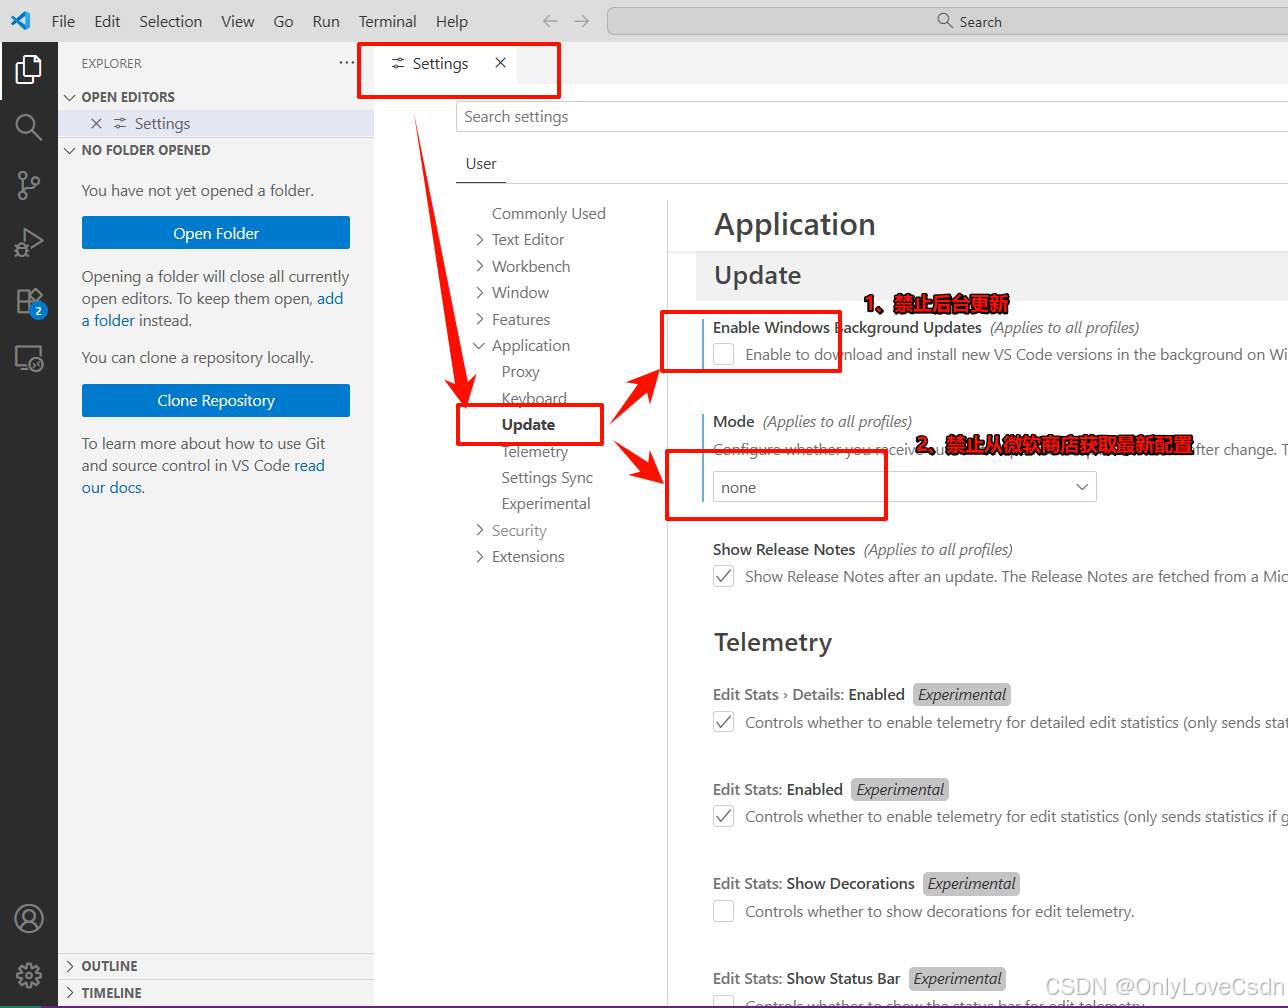
Task: Open the Explorer view in the activity bar
Action: pyautogui.click(x=29, y=69)
